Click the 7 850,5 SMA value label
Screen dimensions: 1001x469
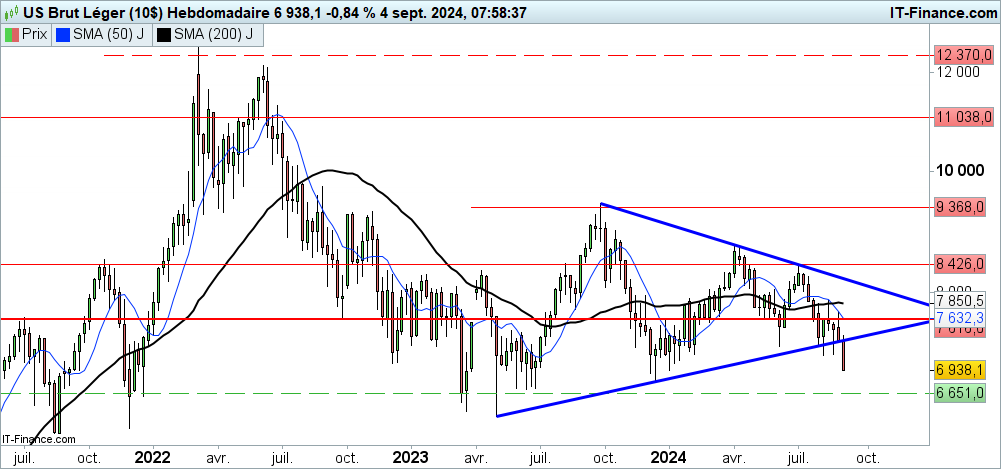[964, 301]
